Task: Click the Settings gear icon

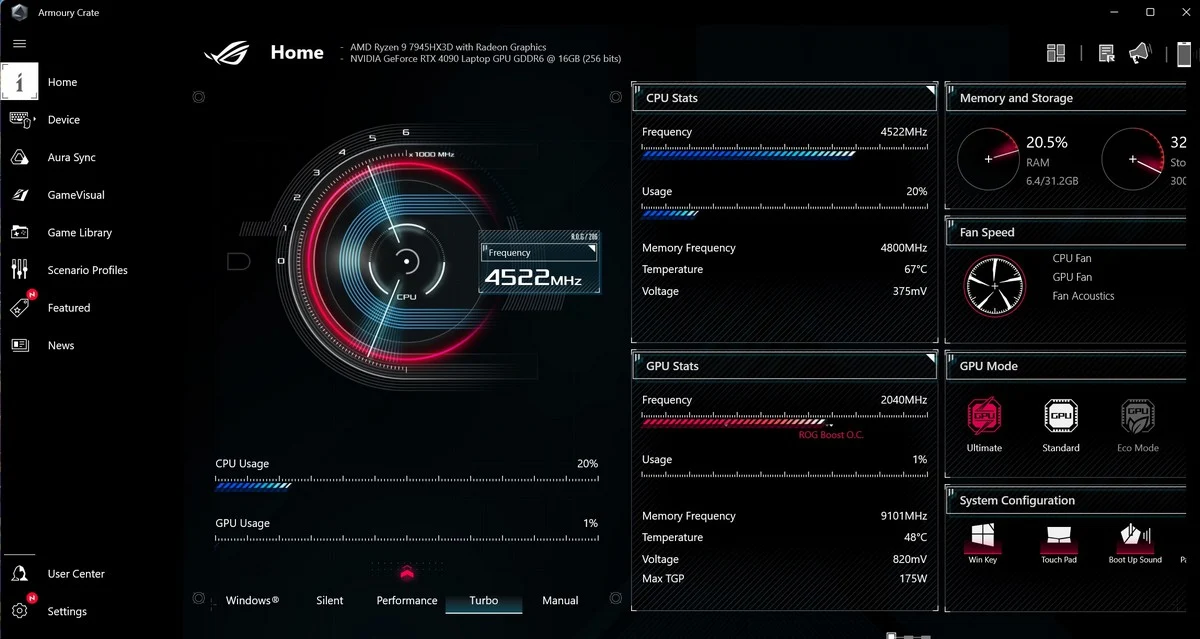Action: click(x=19, y=611)
